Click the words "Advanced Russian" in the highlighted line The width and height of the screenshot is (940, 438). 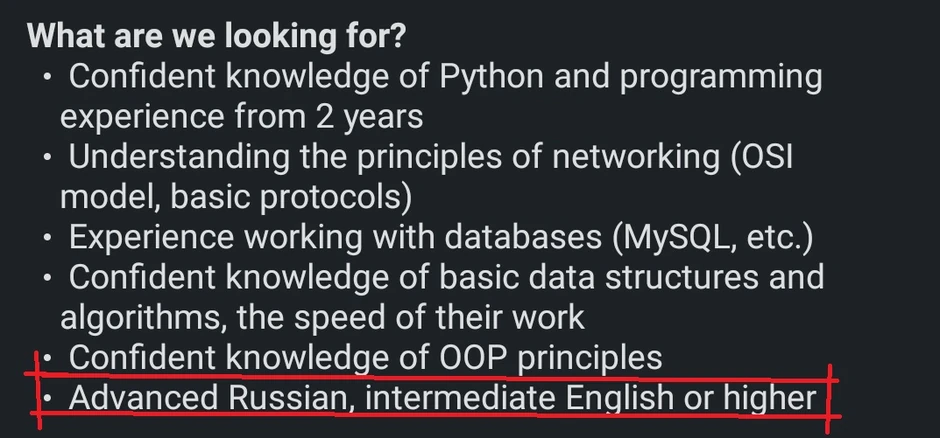click(210, 398)
